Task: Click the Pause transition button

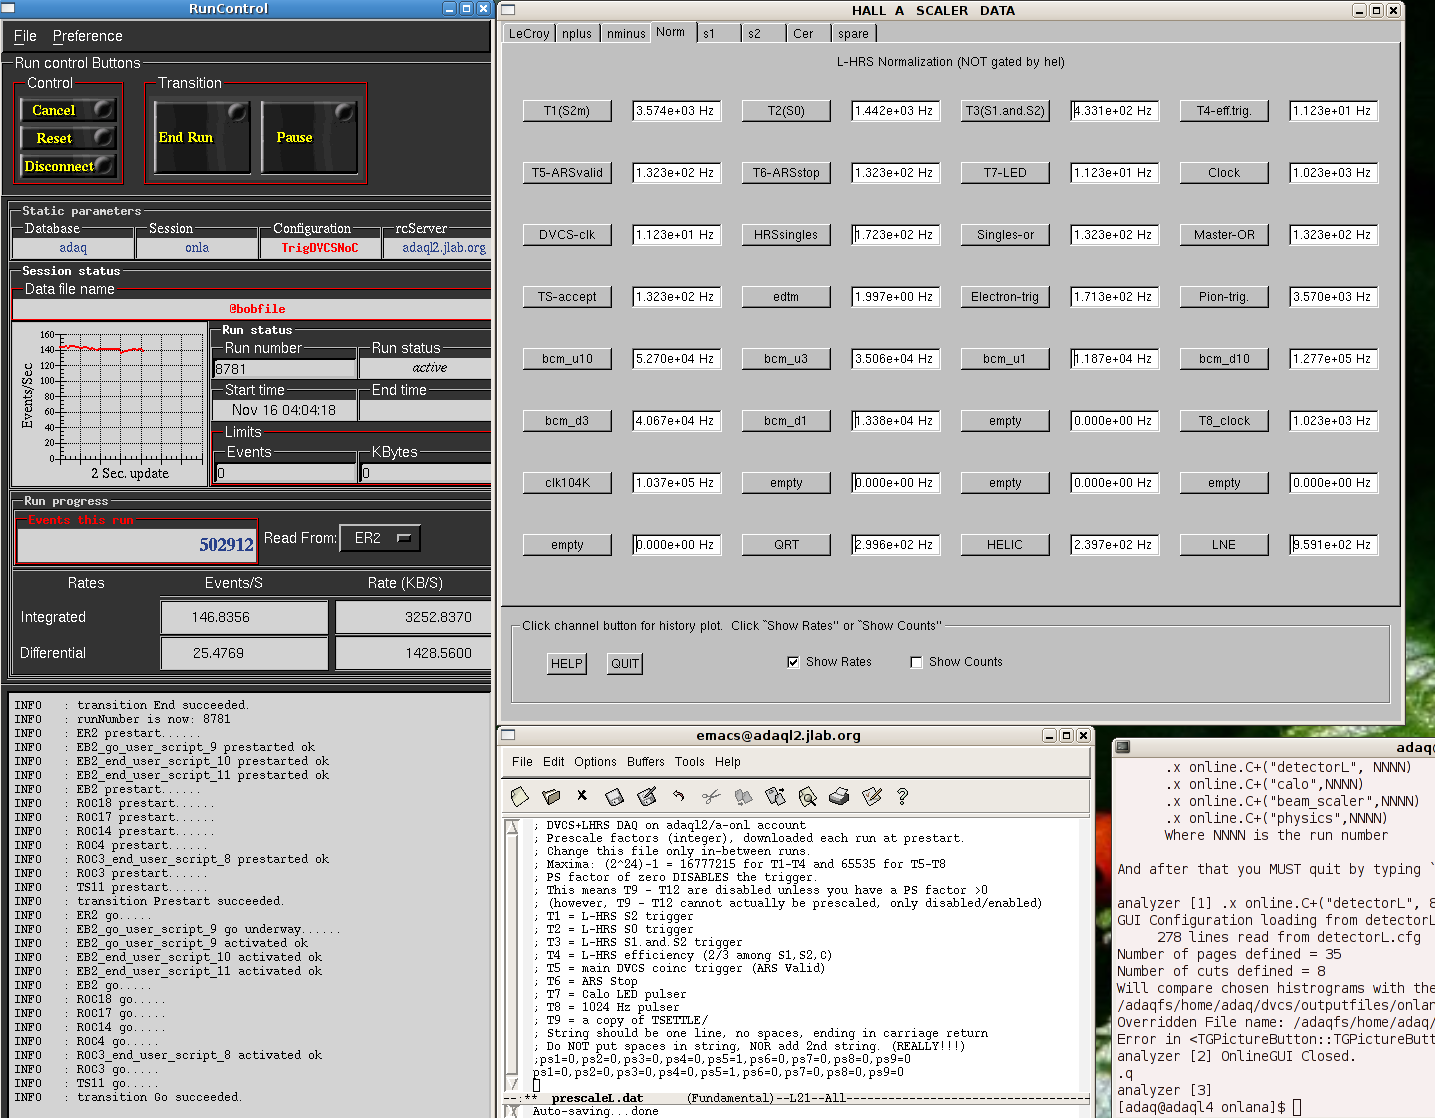Action: 309,137
